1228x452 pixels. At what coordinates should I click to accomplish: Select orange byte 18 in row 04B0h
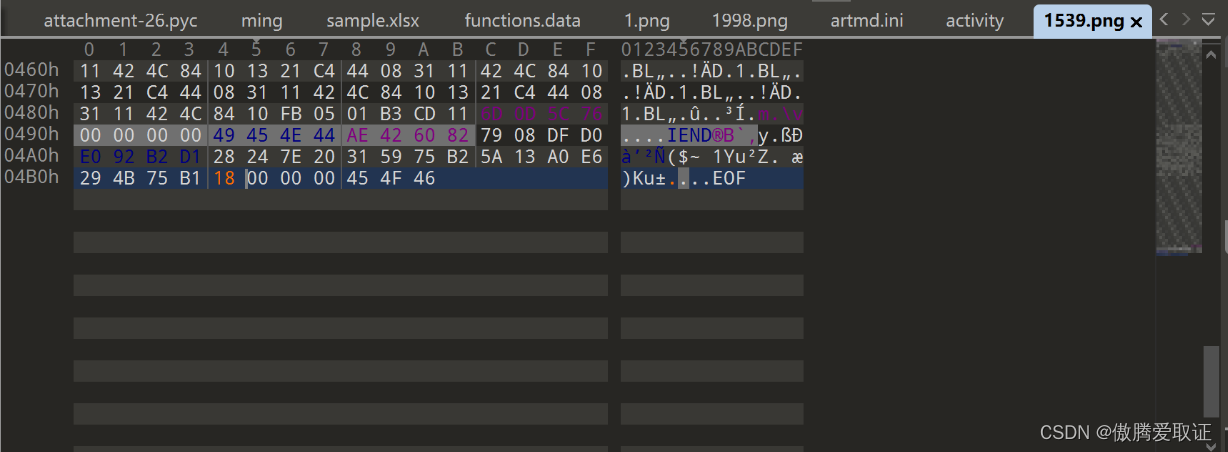click(x=223, y=178)
